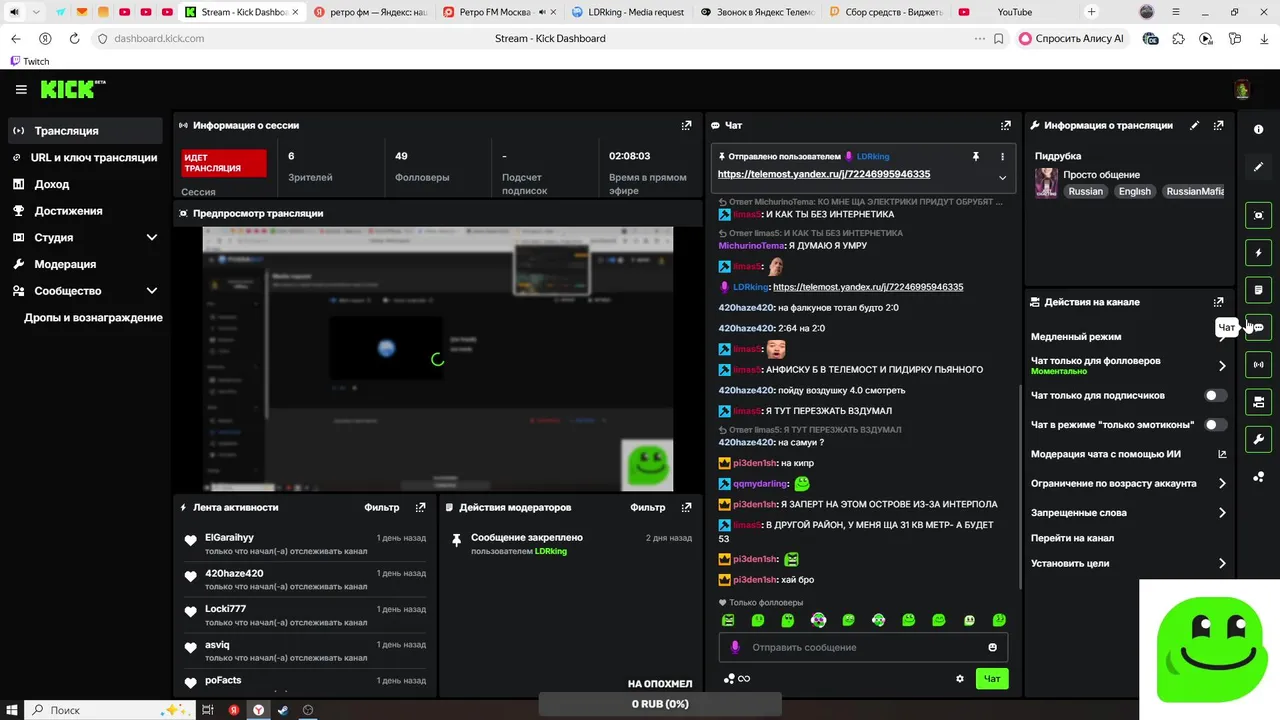Viewport: 1280px width, 720px height.
Task: Click the stream preview thumbnail
Action: click(x=438, y=359)
